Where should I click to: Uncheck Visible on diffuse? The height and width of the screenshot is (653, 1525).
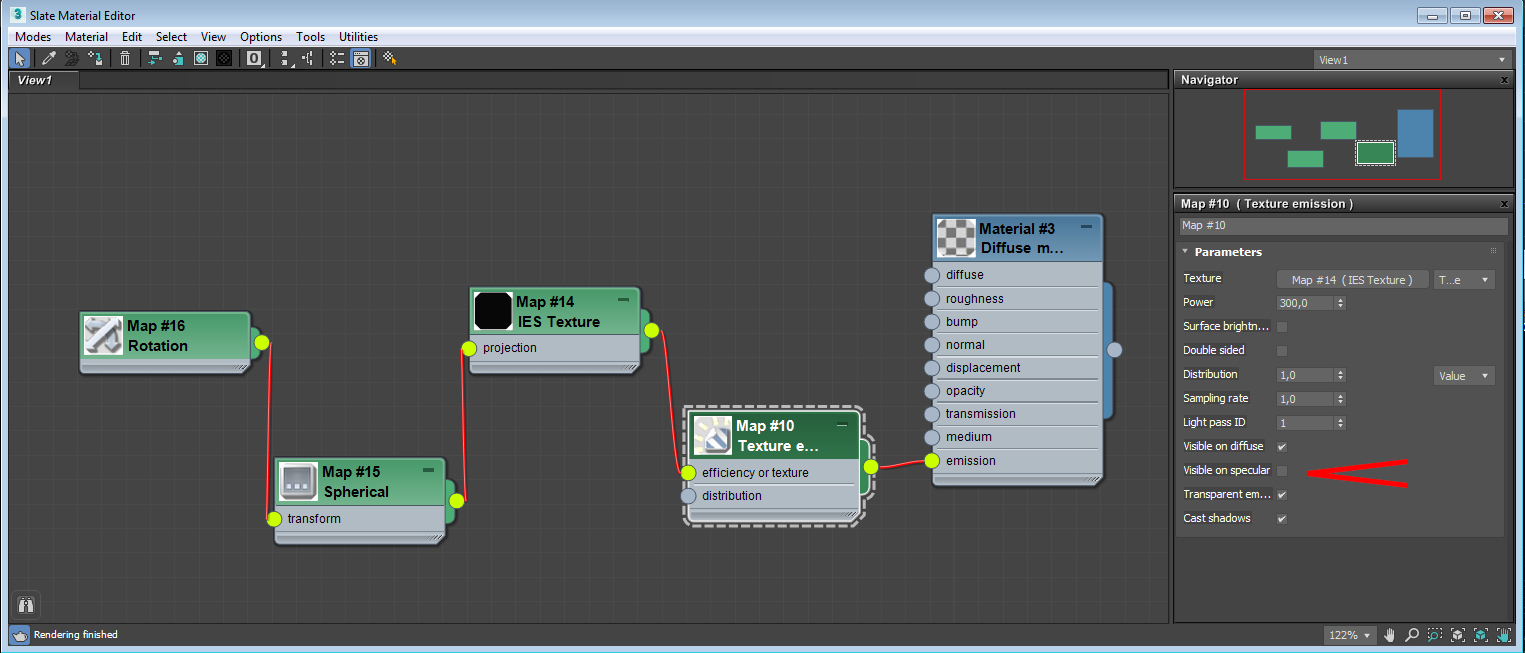[x=1282, y=447]
